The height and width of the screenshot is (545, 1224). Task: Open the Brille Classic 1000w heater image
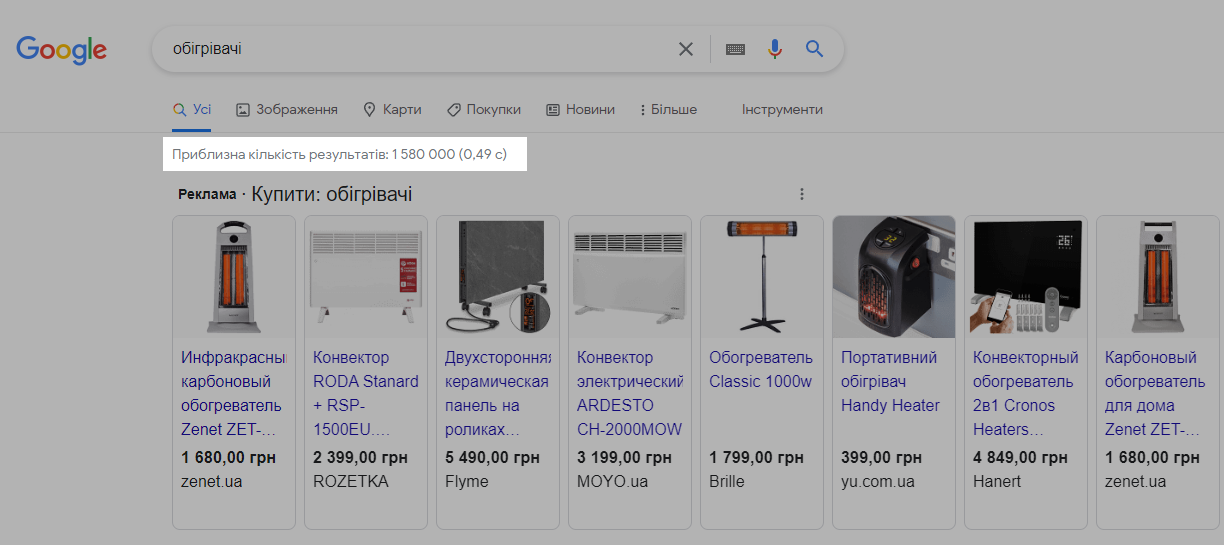point(762,276)
